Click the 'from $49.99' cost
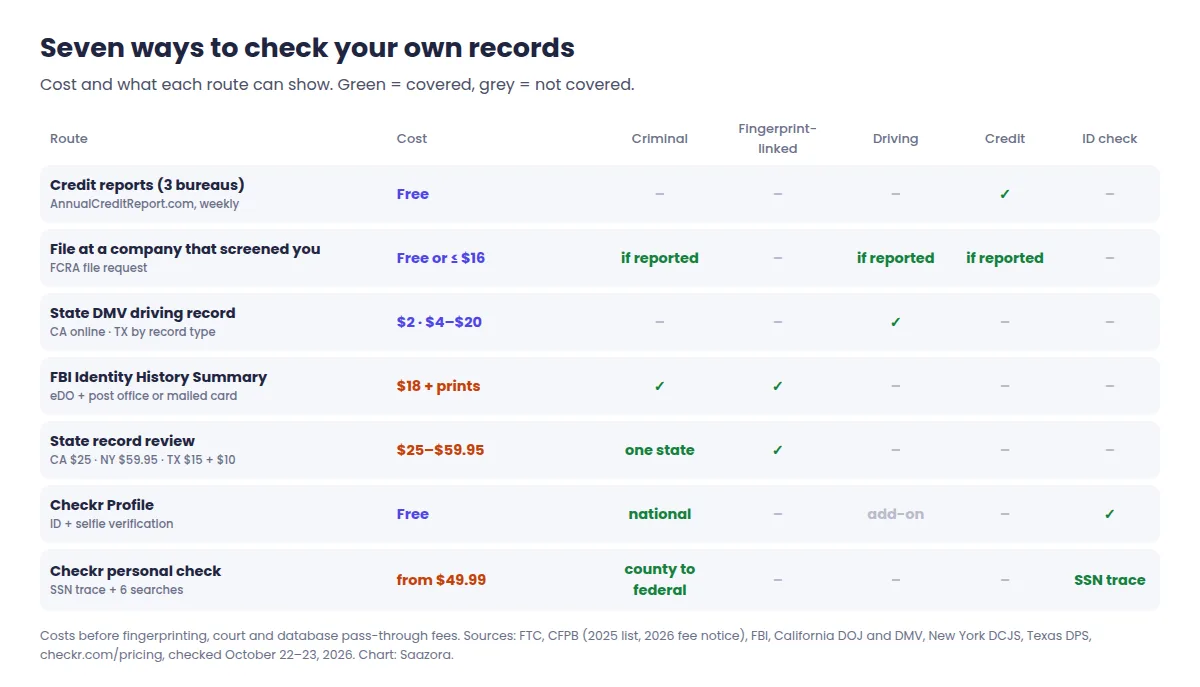 click(x=441, y=580)
